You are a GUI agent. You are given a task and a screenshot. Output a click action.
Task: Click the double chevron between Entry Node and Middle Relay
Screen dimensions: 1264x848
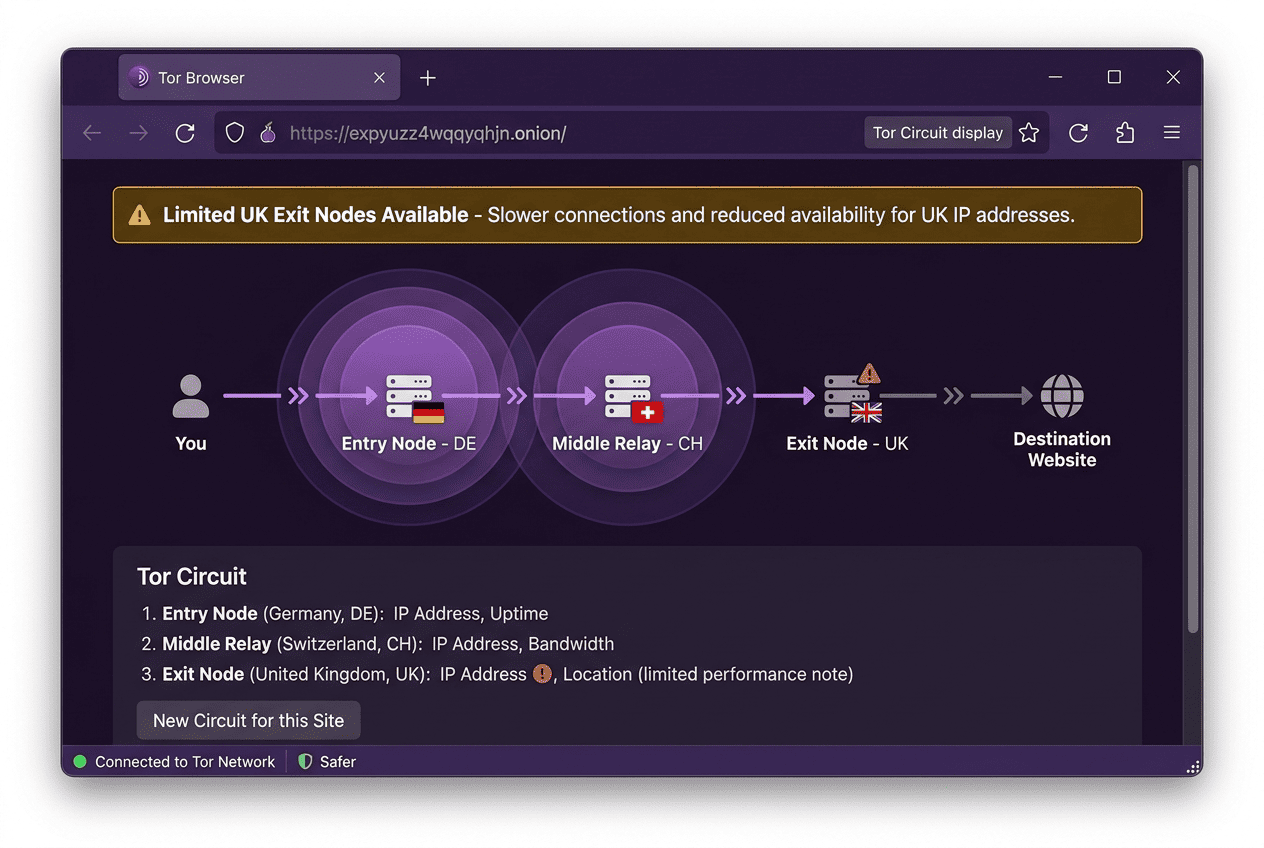click(x=516, y=396)
